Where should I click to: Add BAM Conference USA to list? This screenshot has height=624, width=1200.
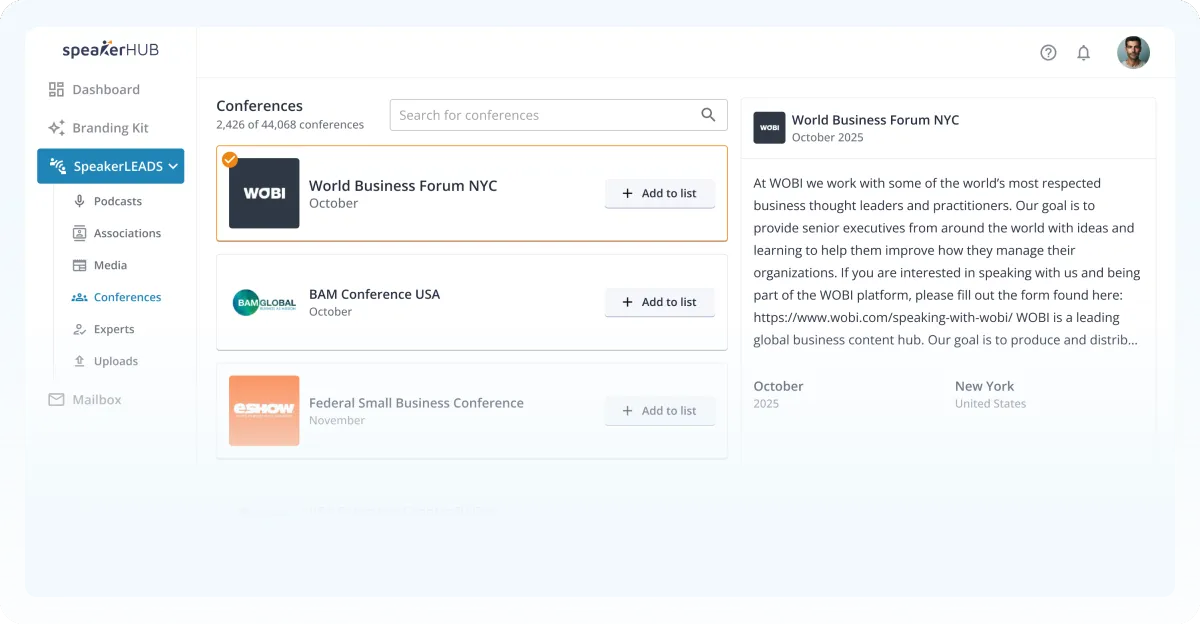pyautogui.click(x=660, y=302)
